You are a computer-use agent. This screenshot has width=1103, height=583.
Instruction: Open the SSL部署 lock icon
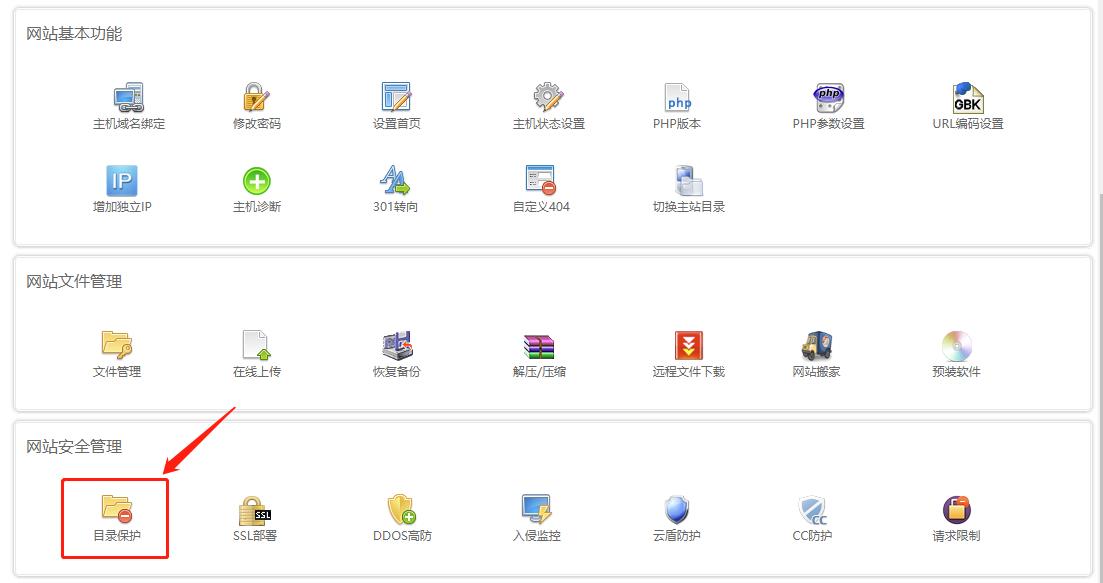(x=255, y=510)
